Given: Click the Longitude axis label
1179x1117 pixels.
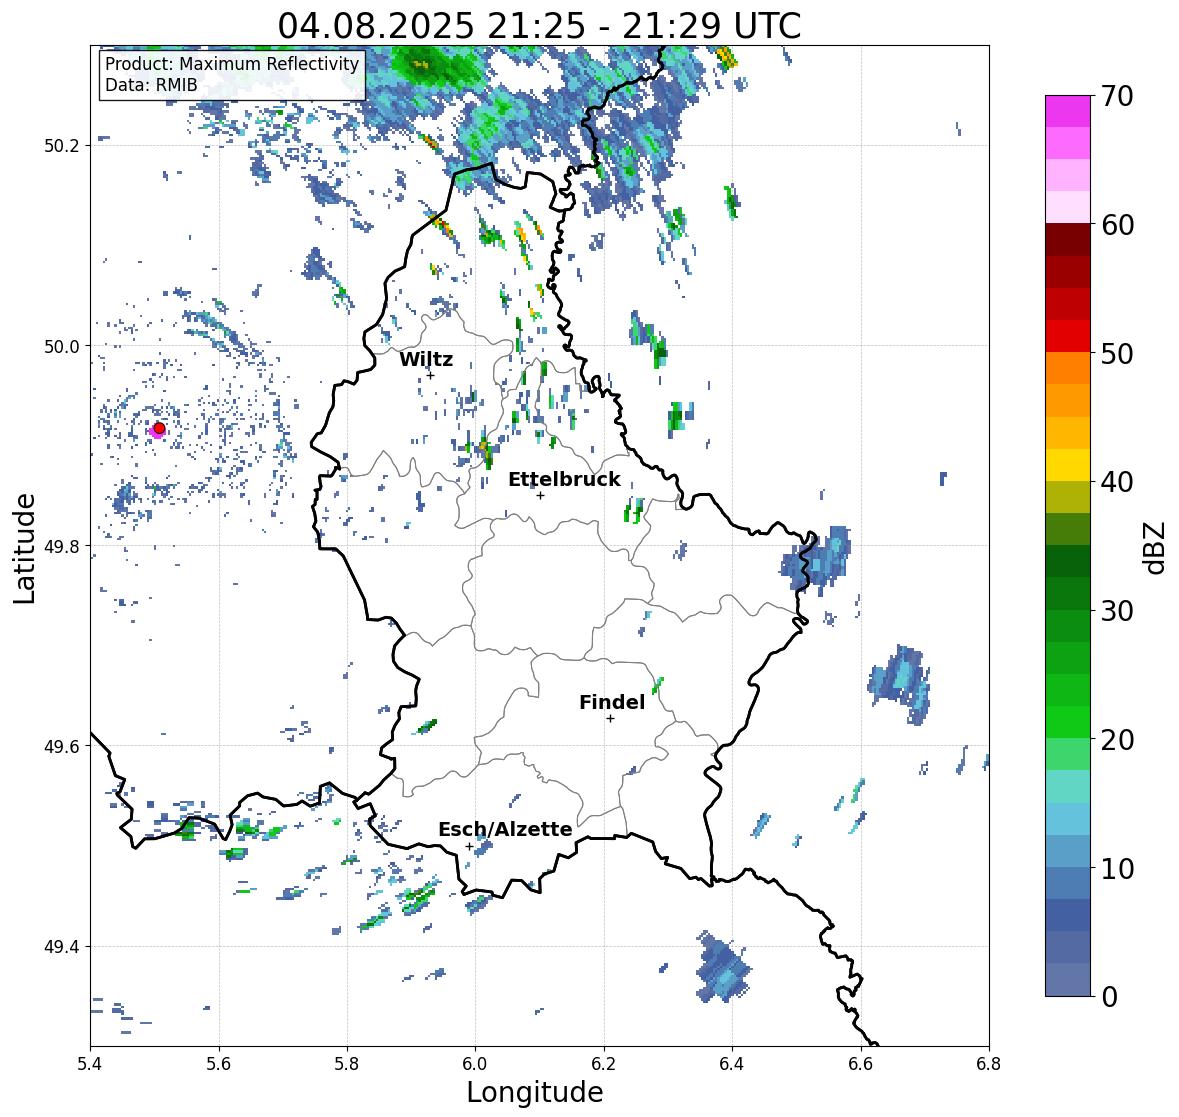Looking at the screenshot, I should point(535,1092).
